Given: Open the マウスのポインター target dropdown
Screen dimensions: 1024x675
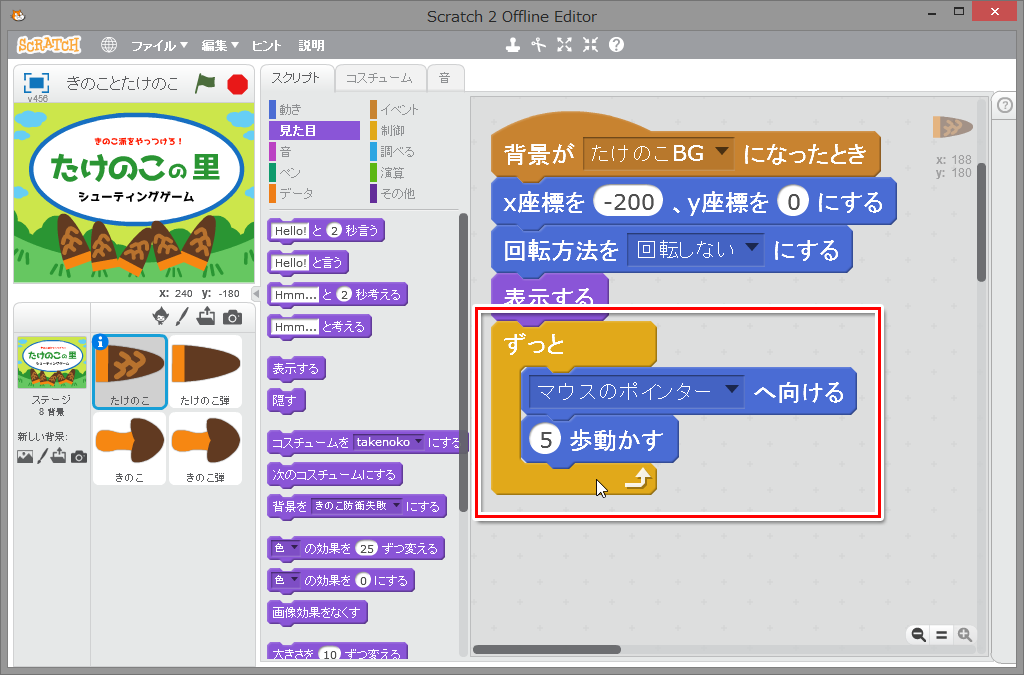Looking at the screenshot, I should click(x=636, y=392).
